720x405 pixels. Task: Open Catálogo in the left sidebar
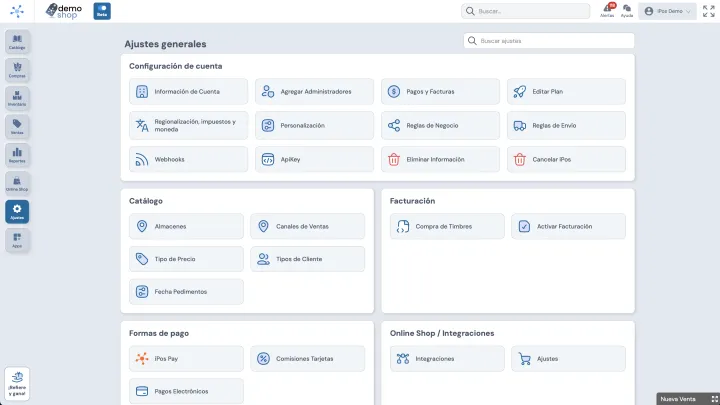click(17, 42)
